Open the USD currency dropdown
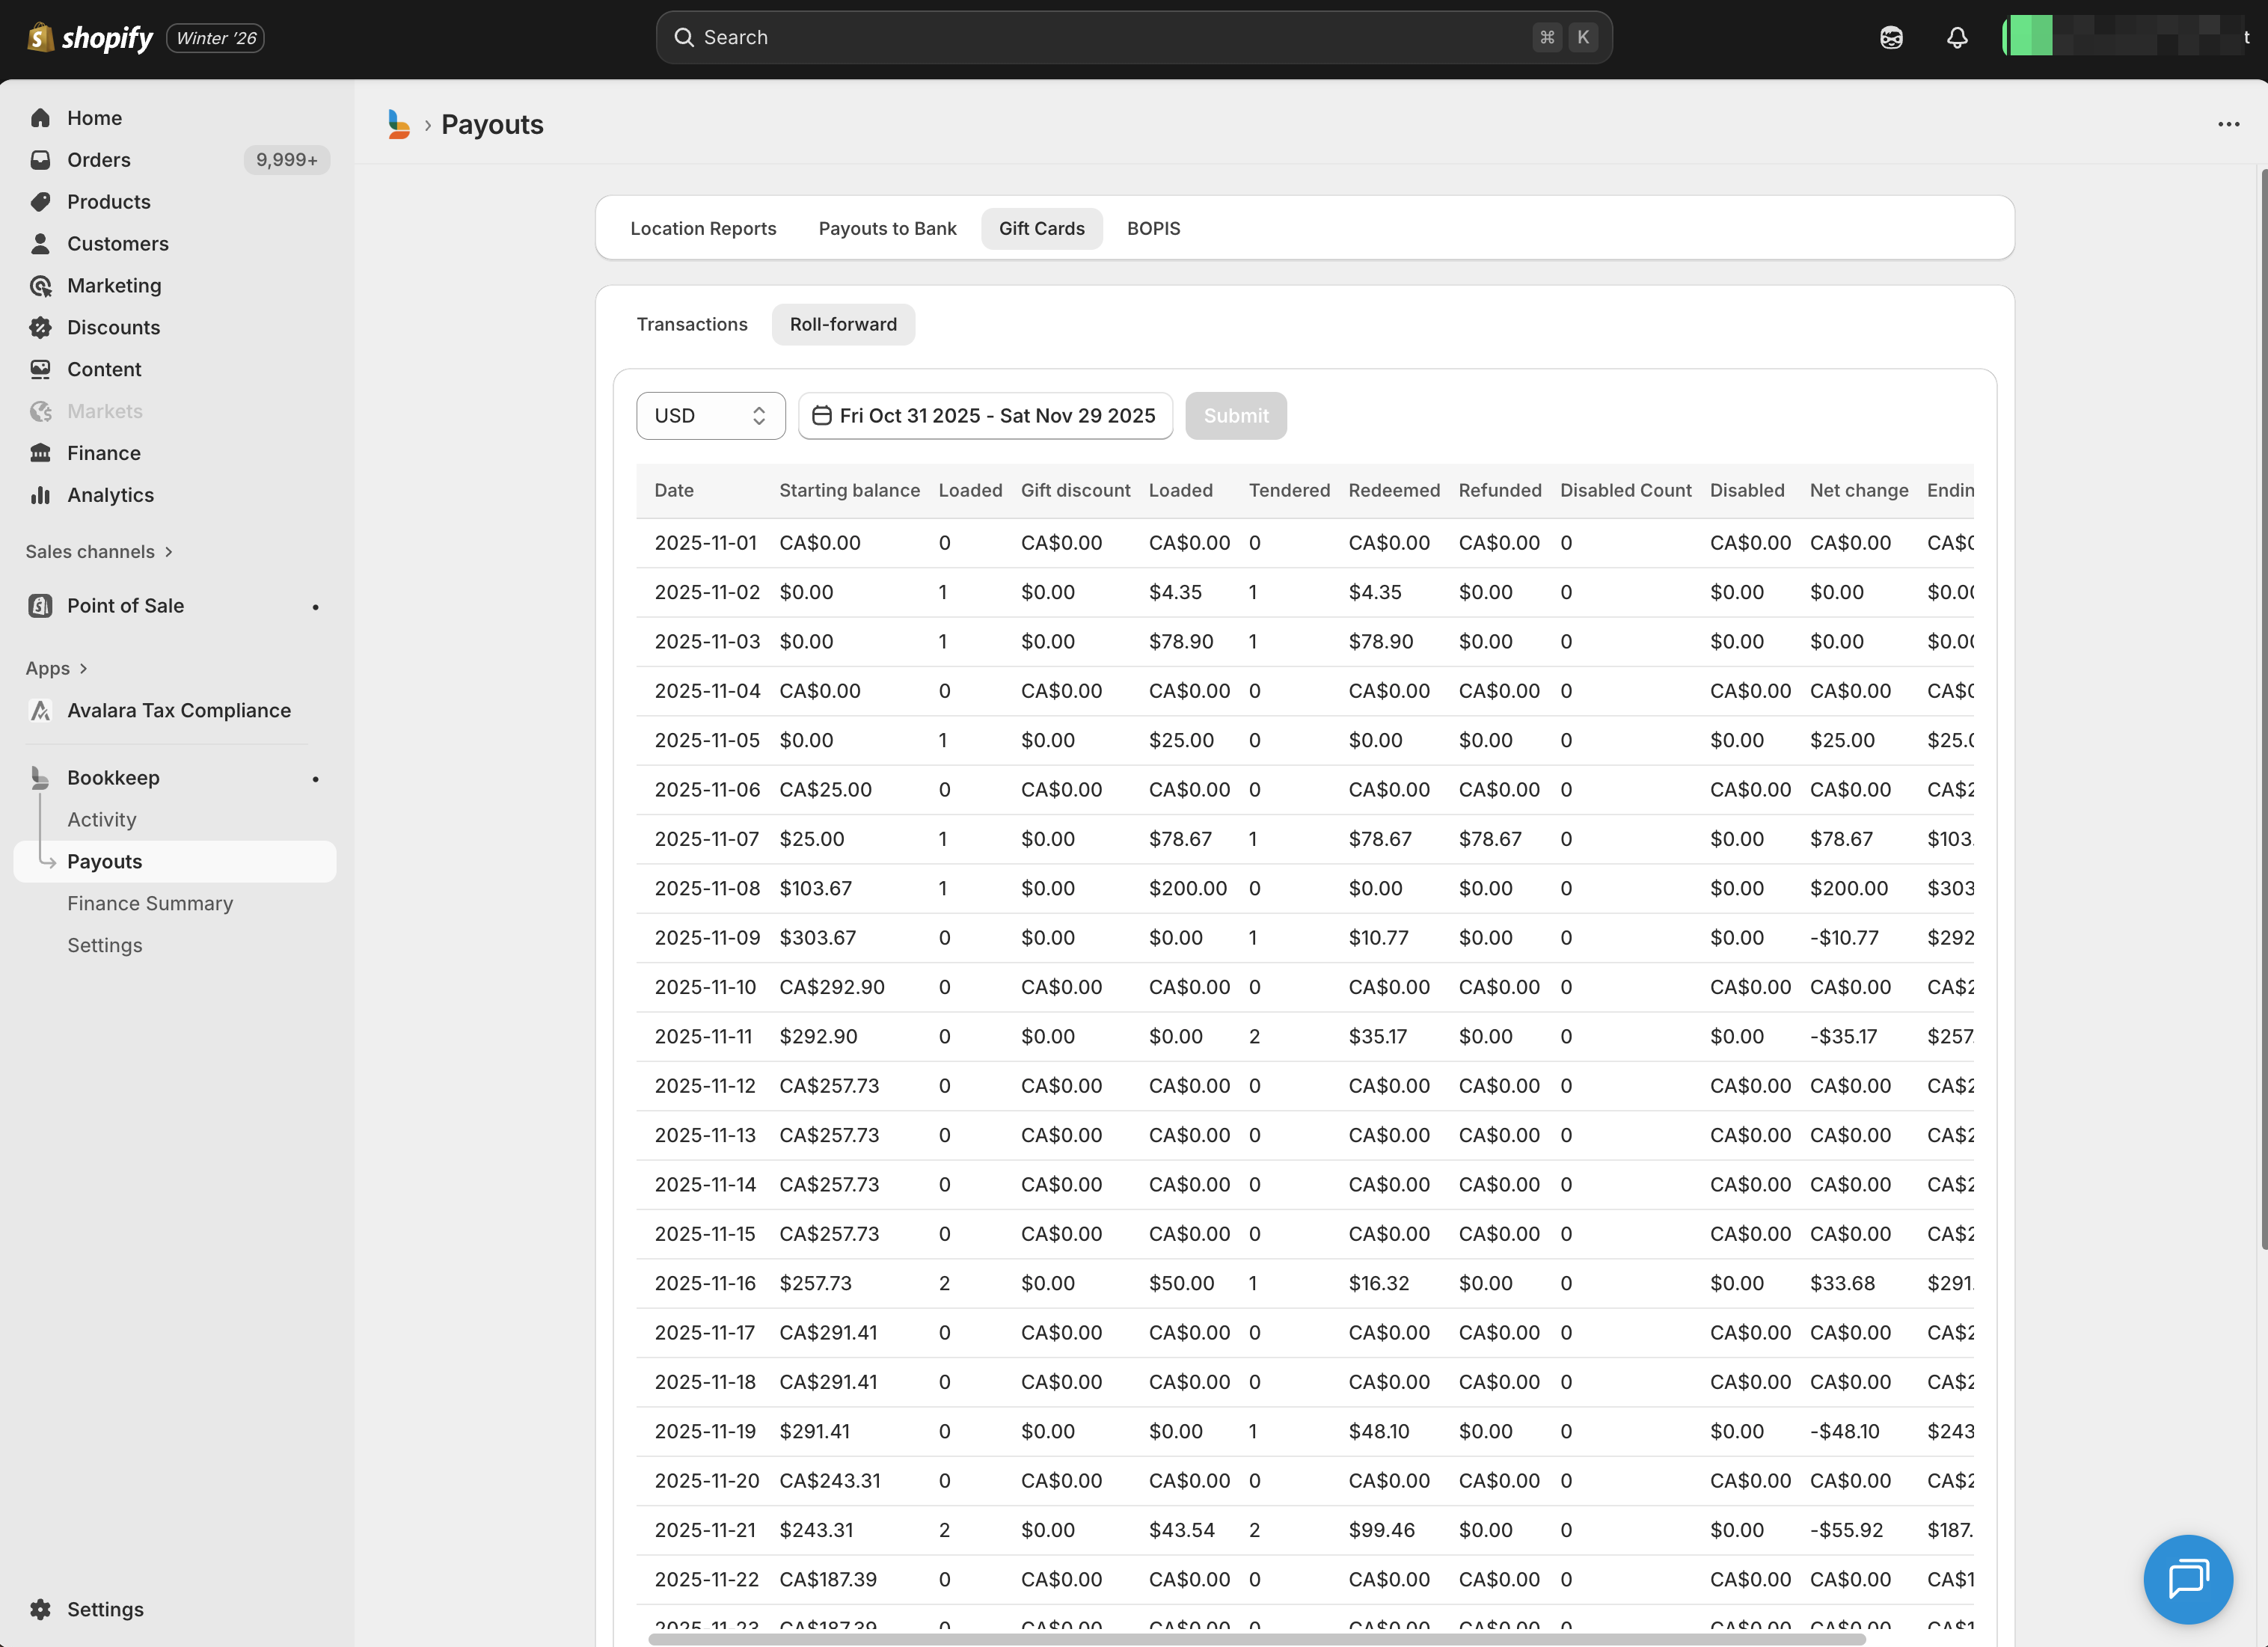The image size is (2268, 1647). tap(710, 415)
